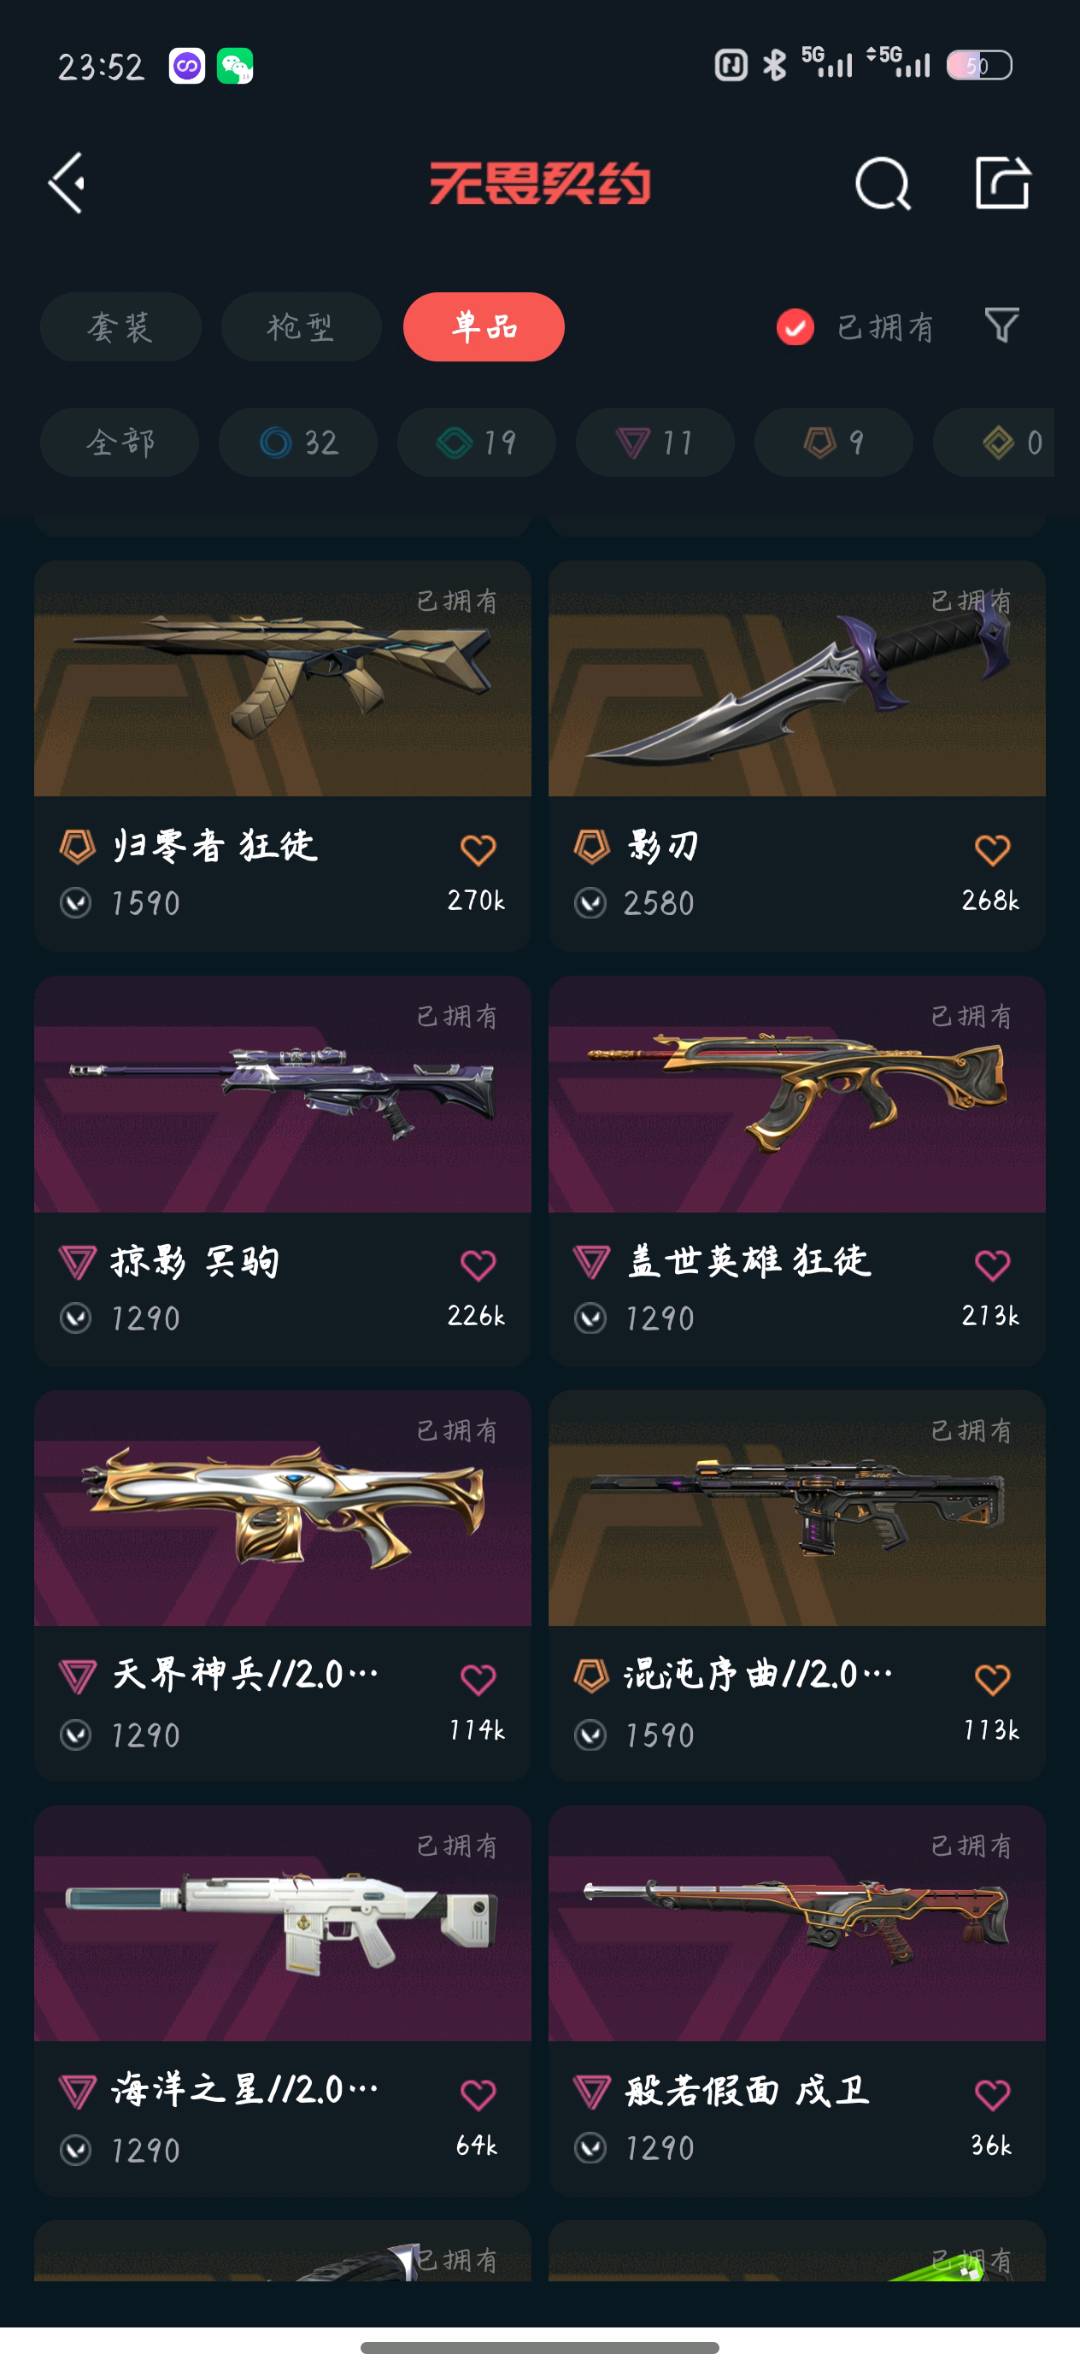Image resolution: width=1080 pixels, height=2375 pixels.
Task: Filter by blue-circle tier showing 32
Action: (298, 442)
